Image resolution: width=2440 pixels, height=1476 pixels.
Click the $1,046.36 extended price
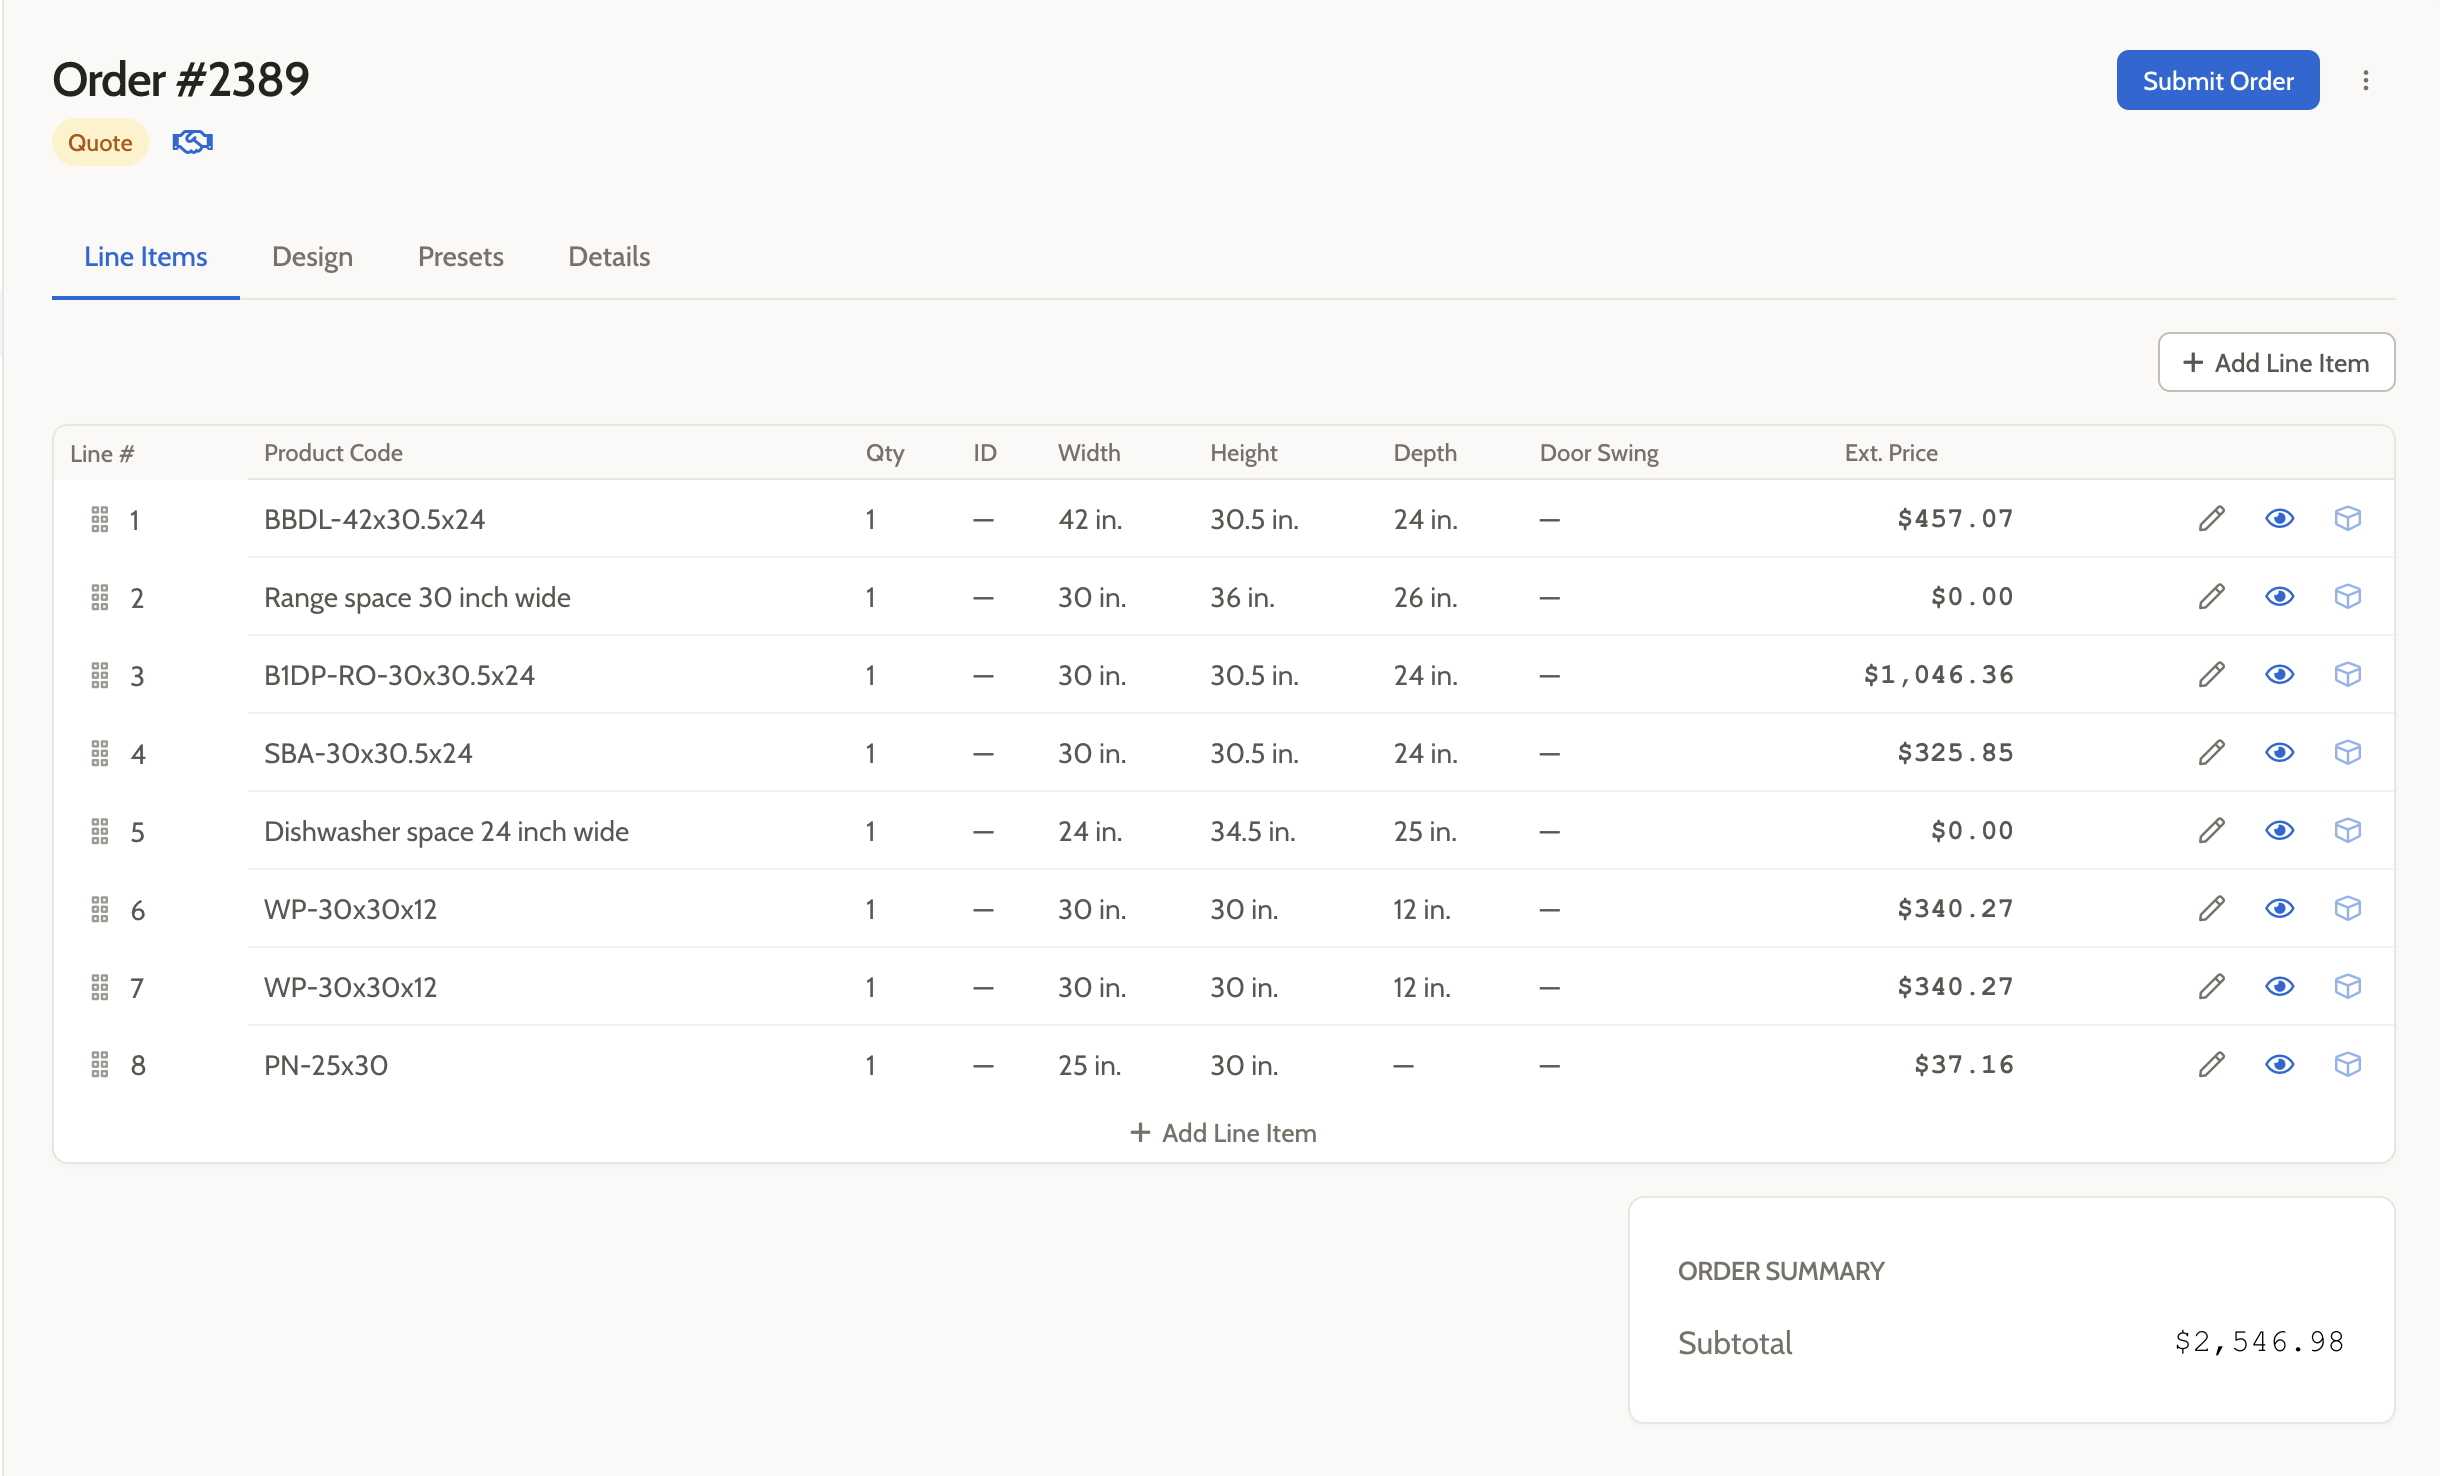click(1938, 675)
